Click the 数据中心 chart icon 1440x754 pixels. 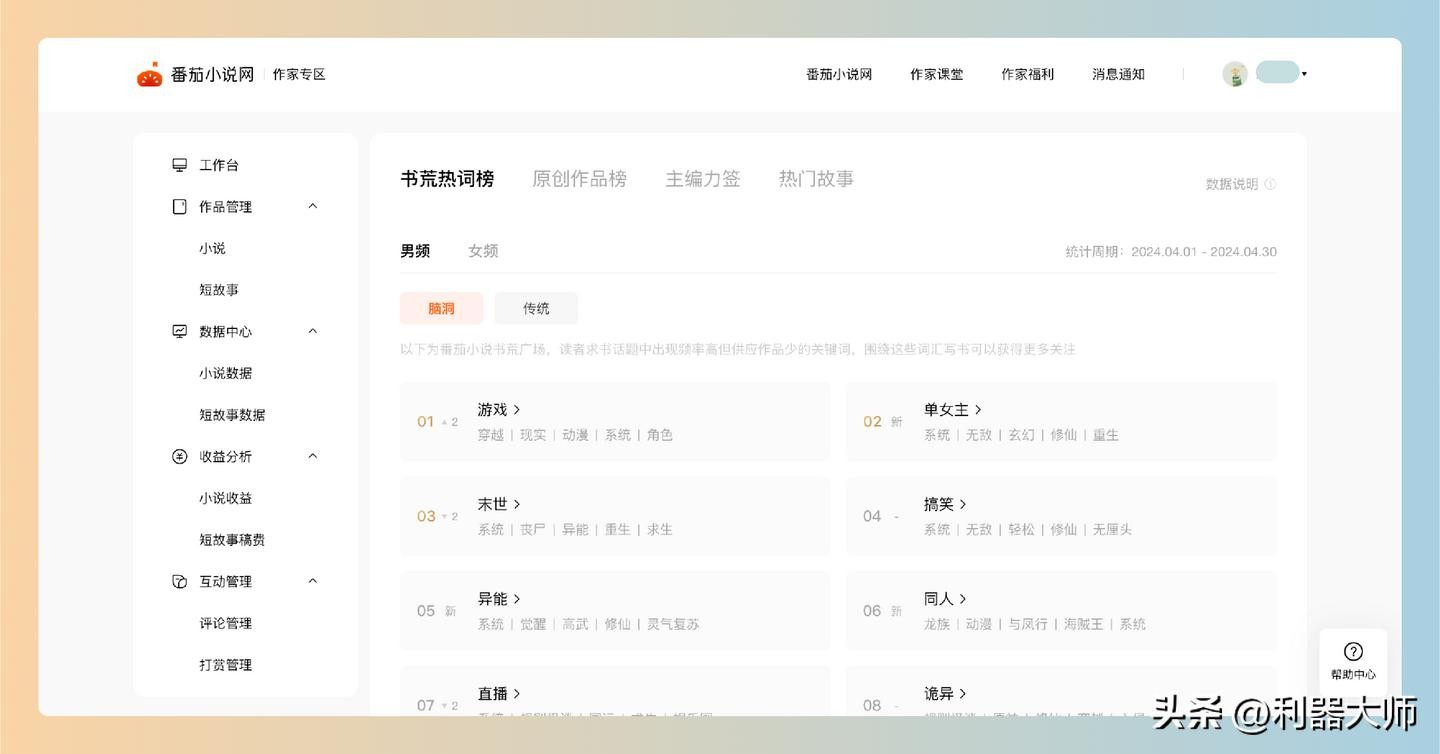coord(180,331)
